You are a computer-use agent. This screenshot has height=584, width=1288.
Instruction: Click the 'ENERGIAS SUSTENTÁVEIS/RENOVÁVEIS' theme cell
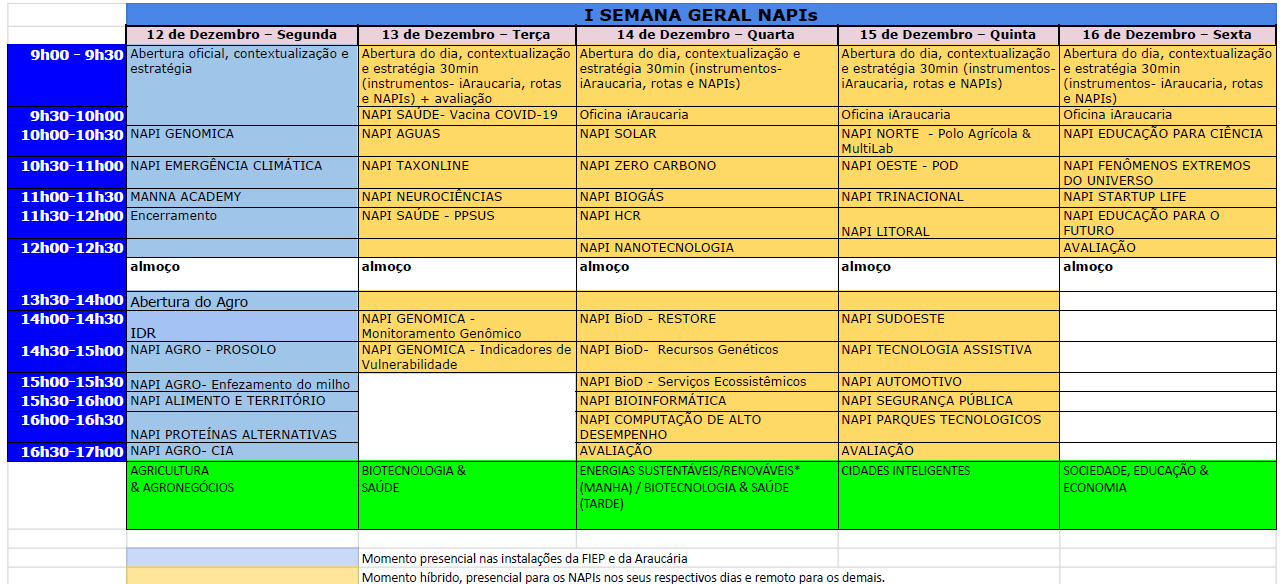point(707,495)
